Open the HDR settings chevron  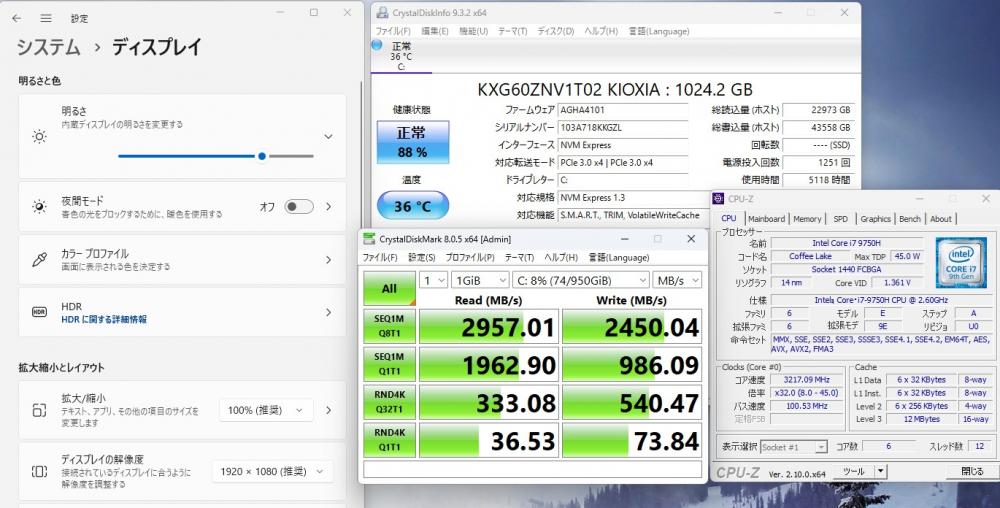[329, 312]
